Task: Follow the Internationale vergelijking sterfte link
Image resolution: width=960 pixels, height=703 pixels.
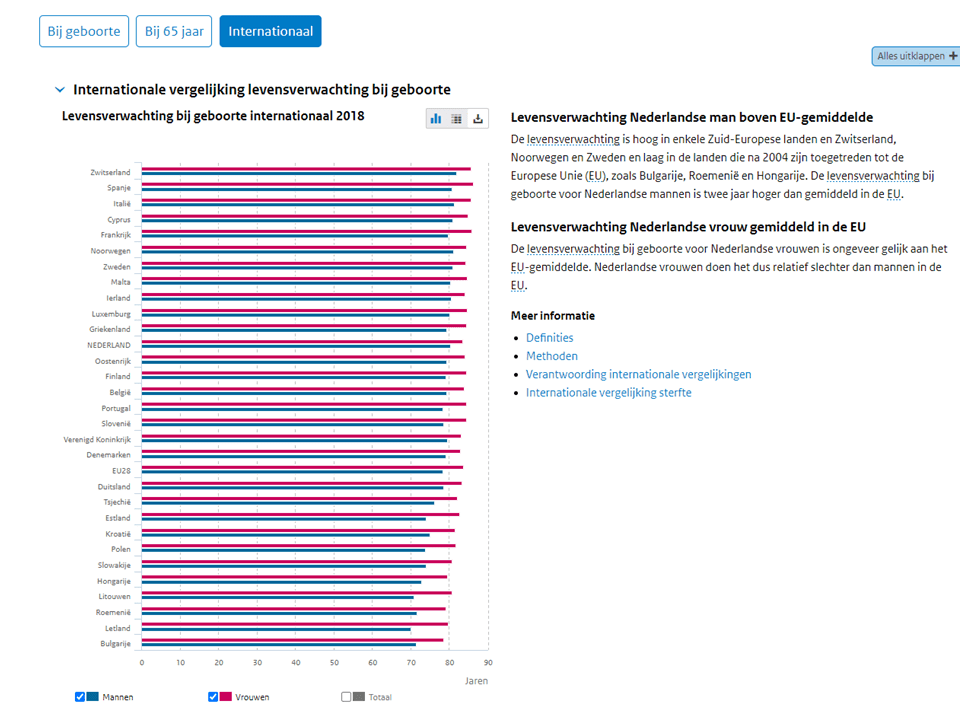Action: click(608, 392)
